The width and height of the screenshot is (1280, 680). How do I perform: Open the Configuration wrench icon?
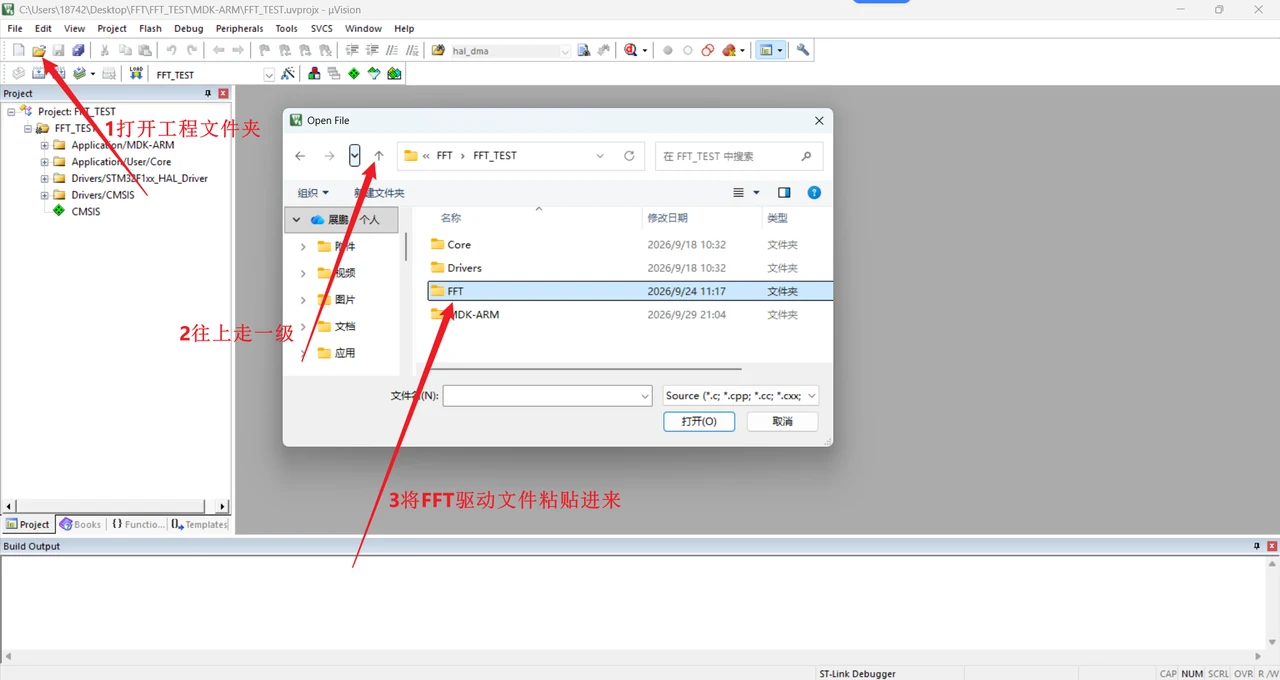pos(803,50)
